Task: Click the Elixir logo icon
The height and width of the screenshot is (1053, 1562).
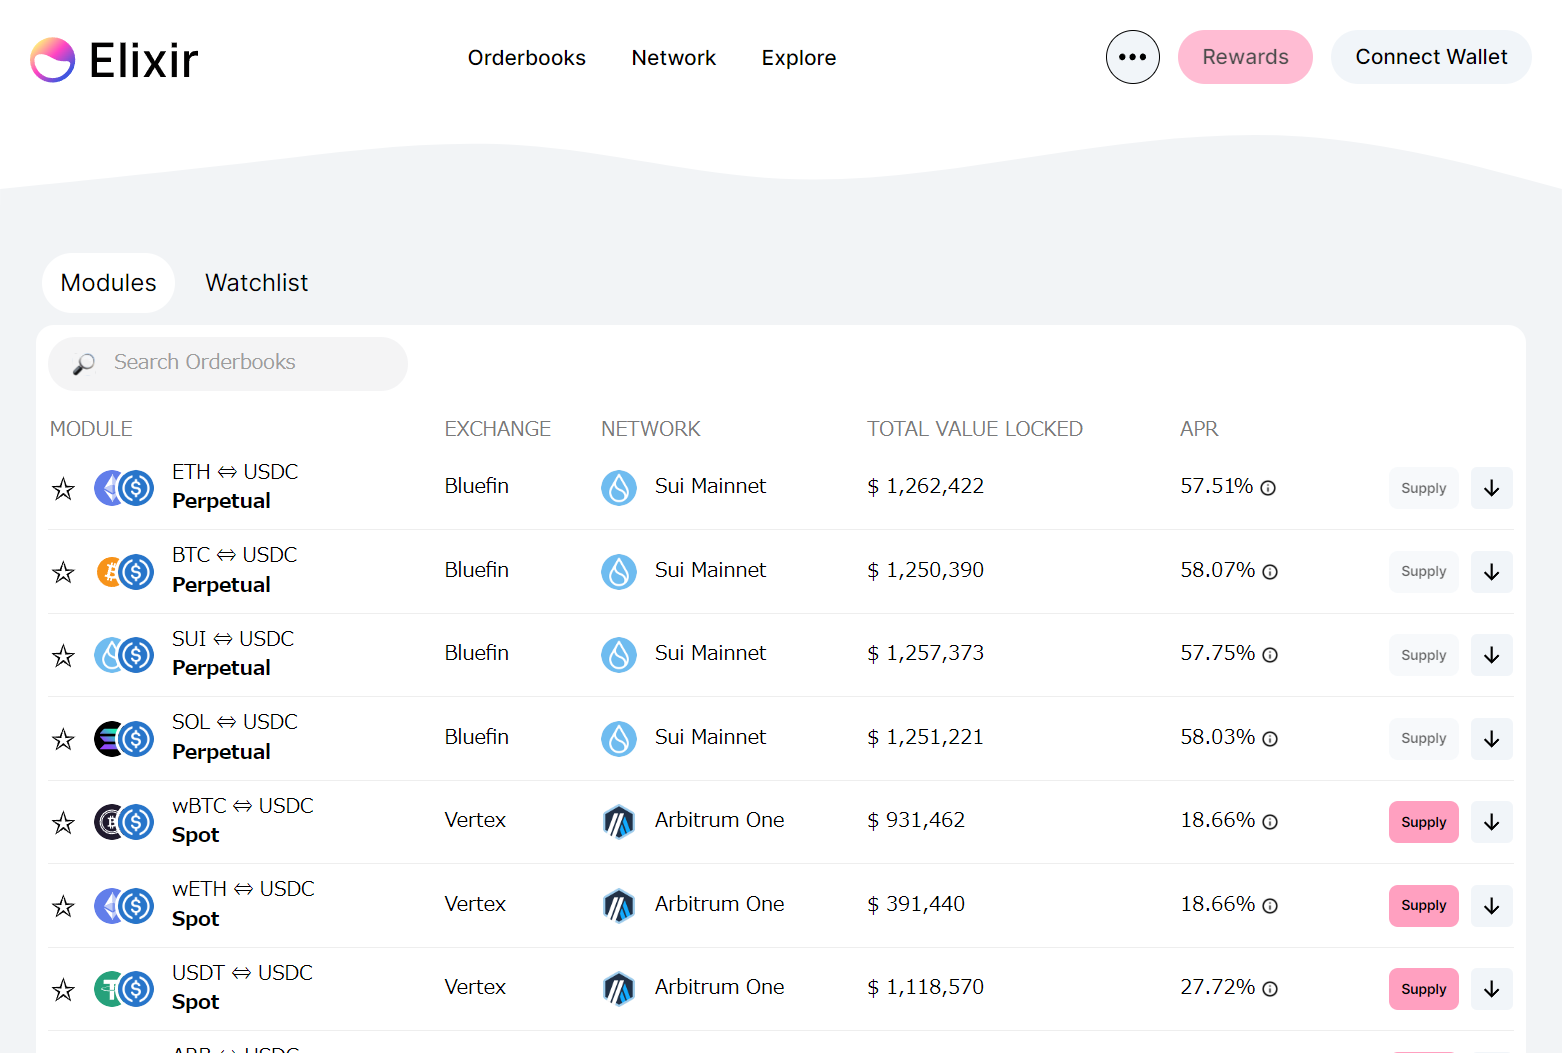Action: [53, 60]
